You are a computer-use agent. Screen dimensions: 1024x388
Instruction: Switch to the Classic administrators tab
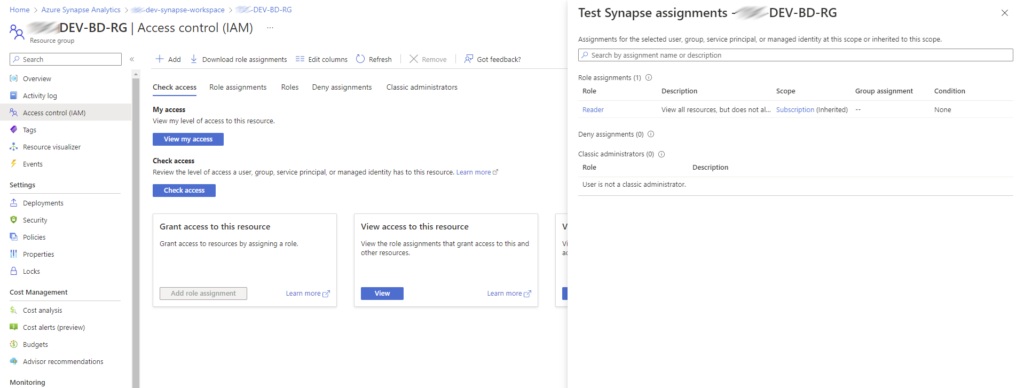pyautogui.click(x=422, y=87)
